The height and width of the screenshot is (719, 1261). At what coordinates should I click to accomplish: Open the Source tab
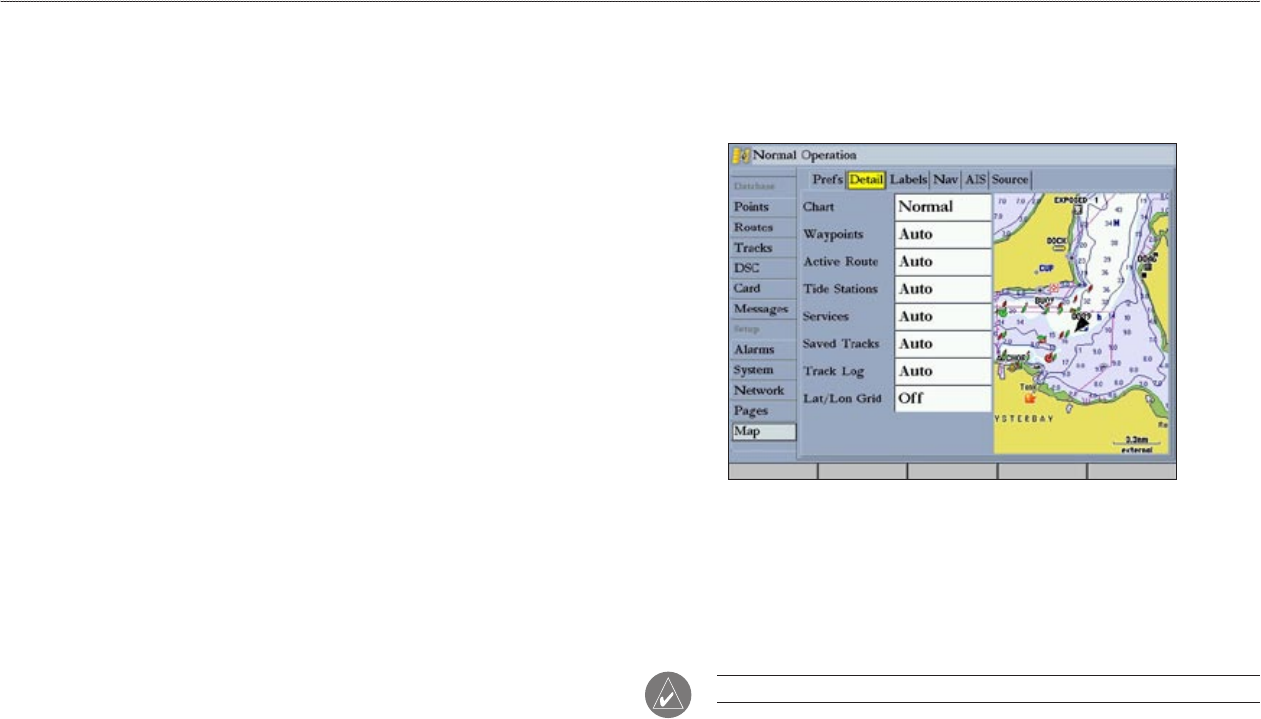tap(1010, 180)
